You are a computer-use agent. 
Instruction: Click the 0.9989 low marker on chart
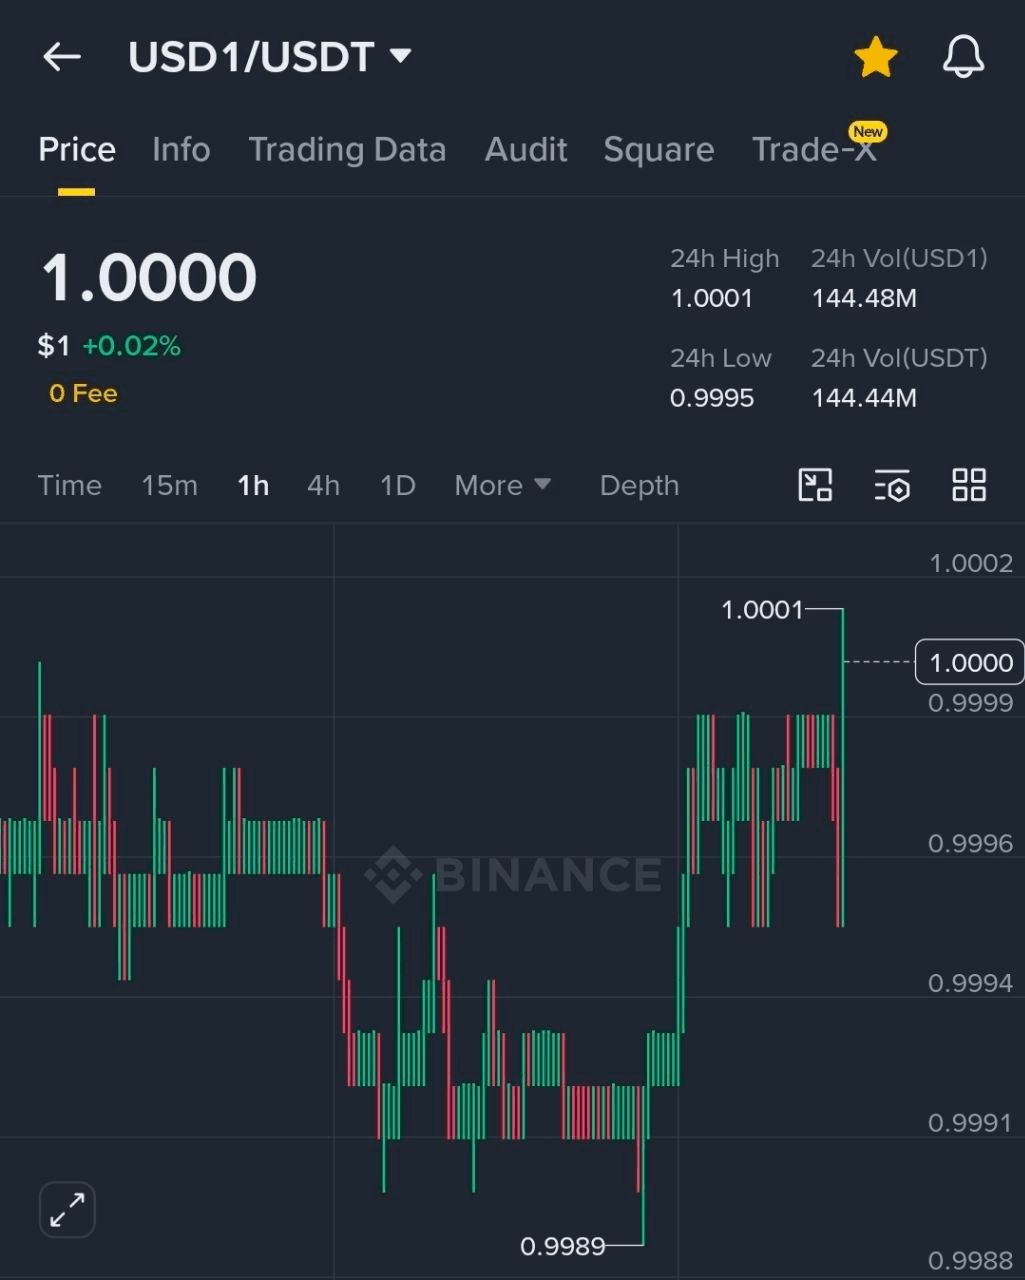(562, 1247)
